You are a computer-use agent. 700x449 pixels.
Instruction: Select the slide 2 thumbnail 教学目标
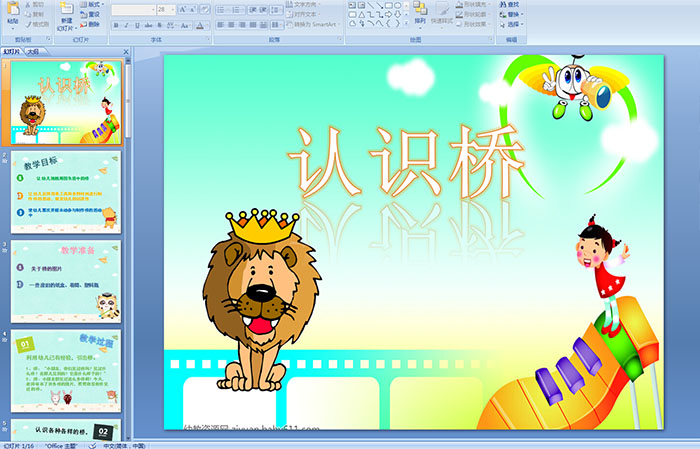point(66,193)
